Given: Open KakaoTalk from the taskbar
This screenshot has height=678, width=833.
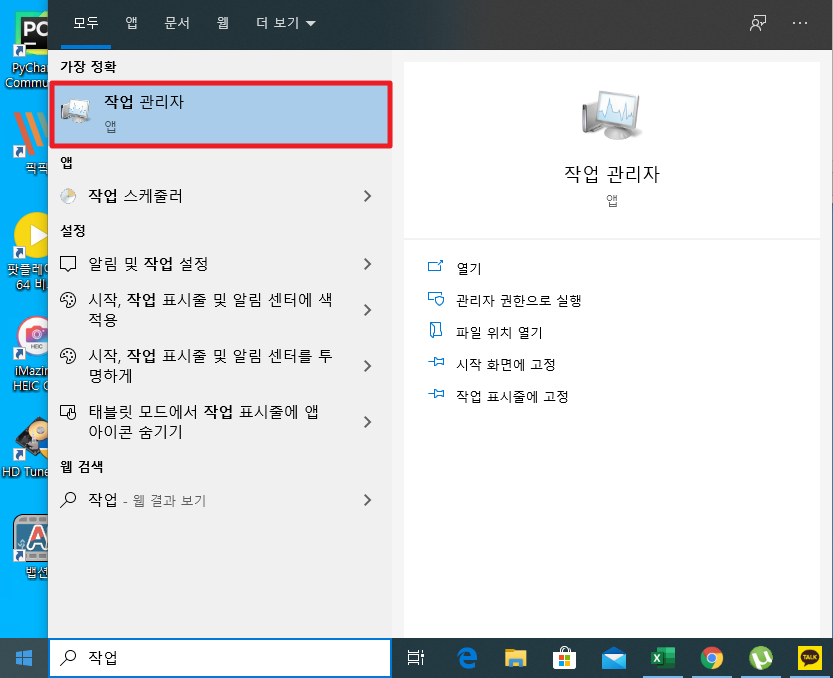Looking at the screenshot, I should (x=810, y=658).
